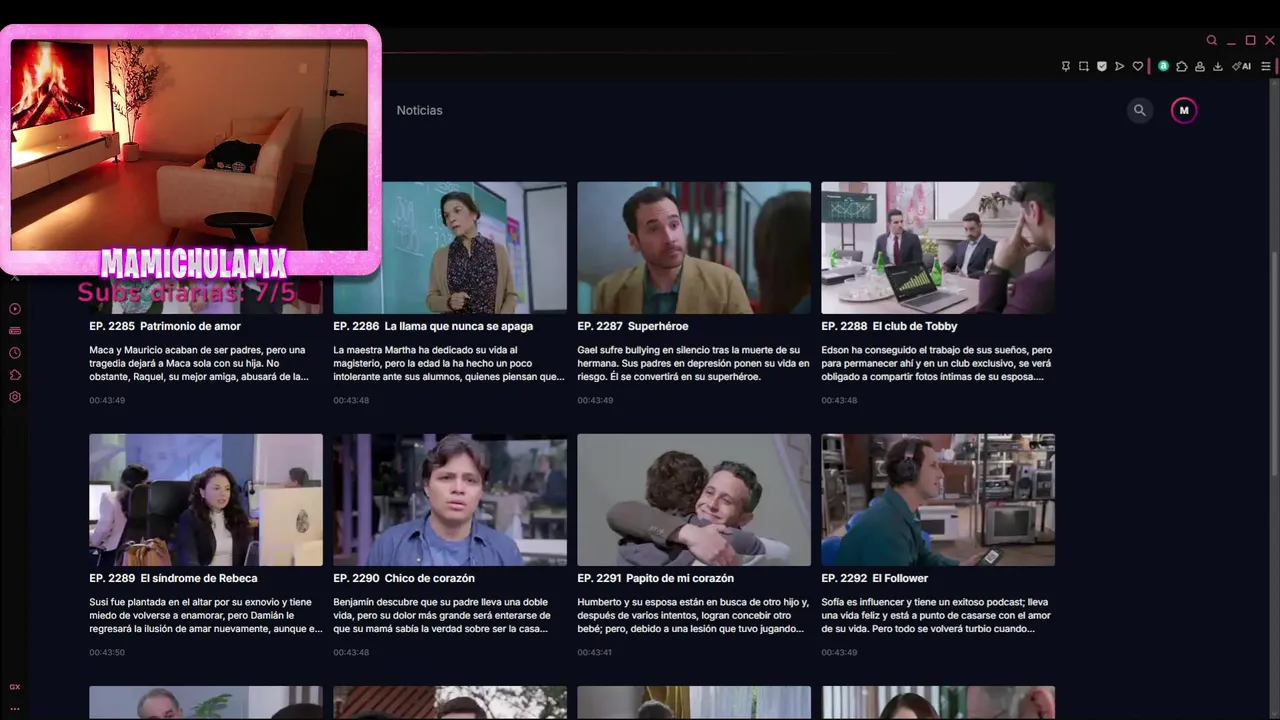
Task: Open the three-dots sidebar menu
Action: coord(15,708)
